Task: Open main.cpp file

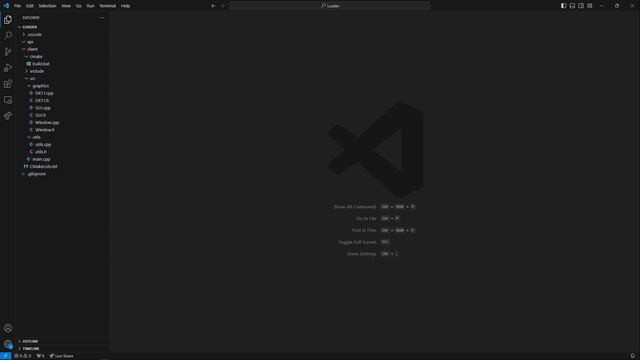Action: (x=63, y=159)
